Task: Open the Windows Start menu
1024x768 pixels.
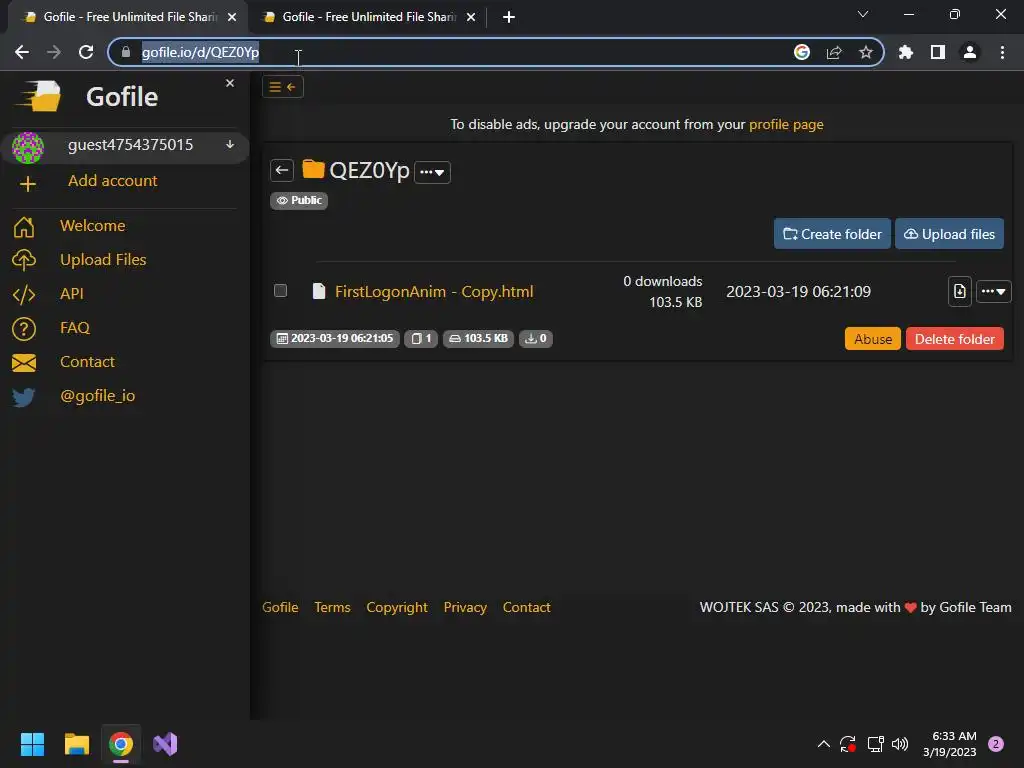Action: pyautogui.click(x=32, y=744)
